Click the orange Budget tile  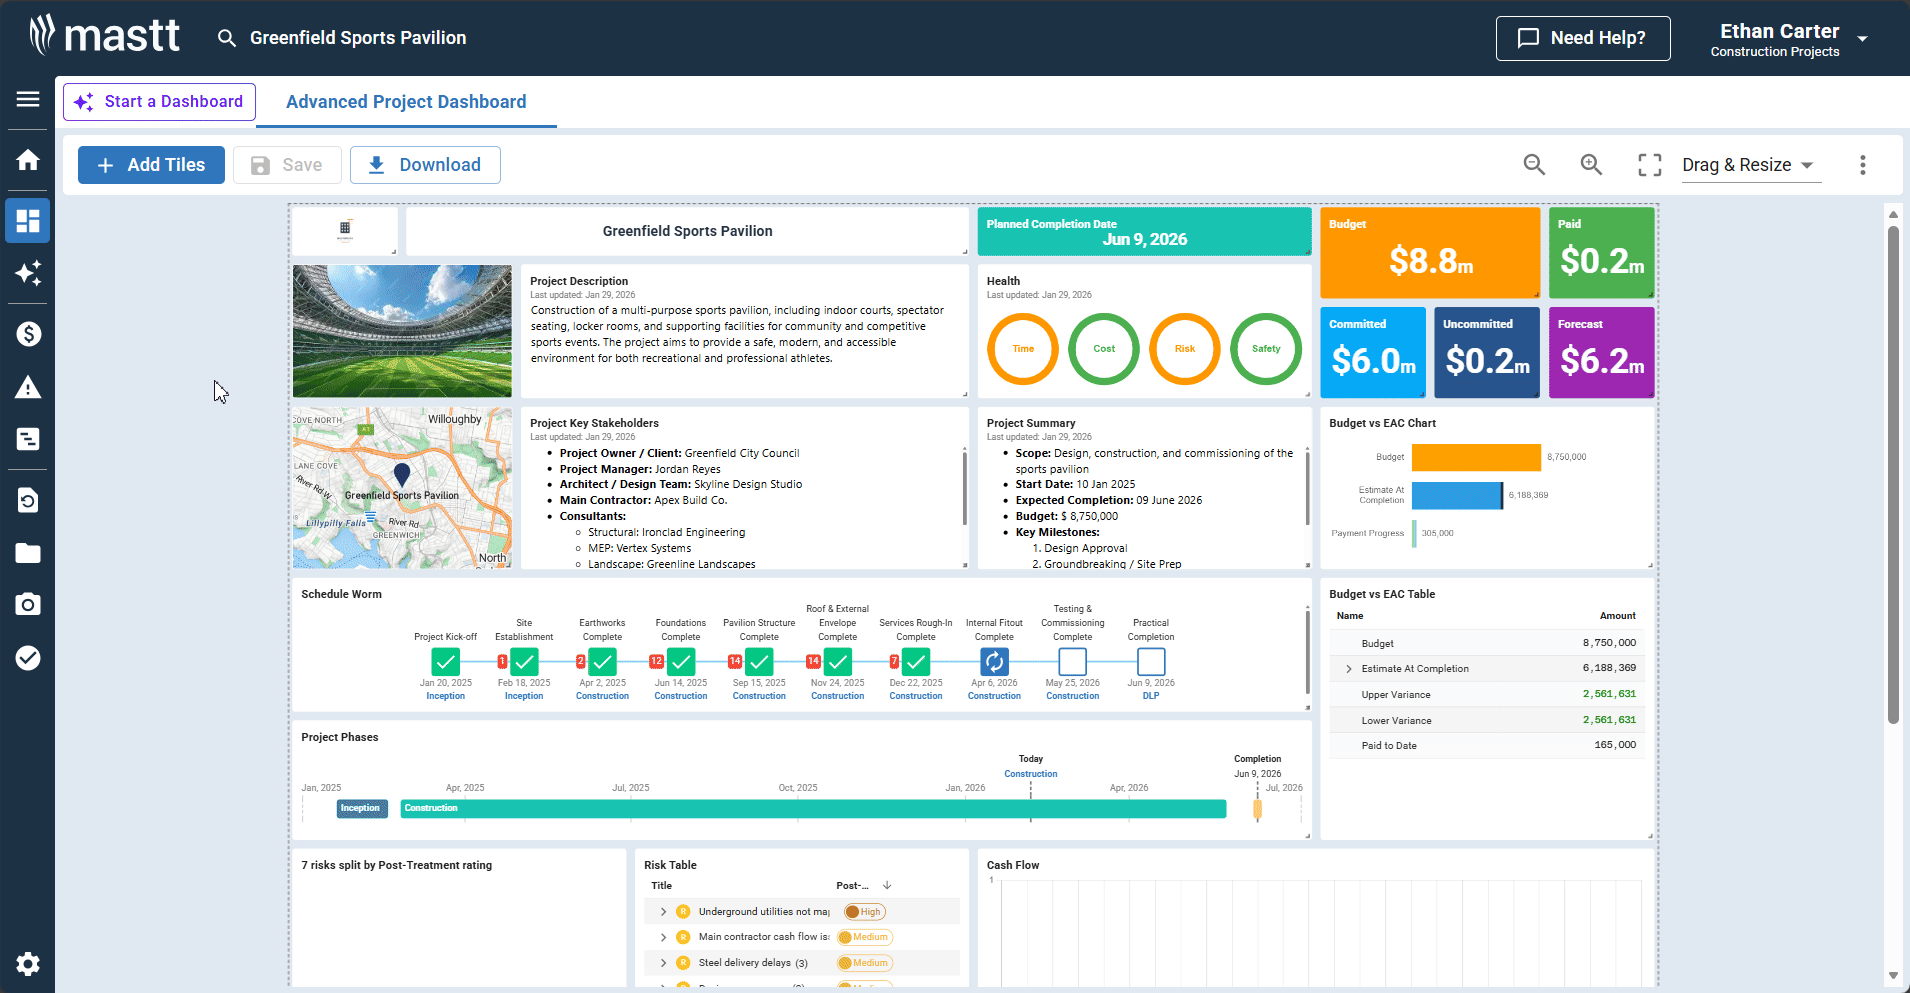point(1429,253)
